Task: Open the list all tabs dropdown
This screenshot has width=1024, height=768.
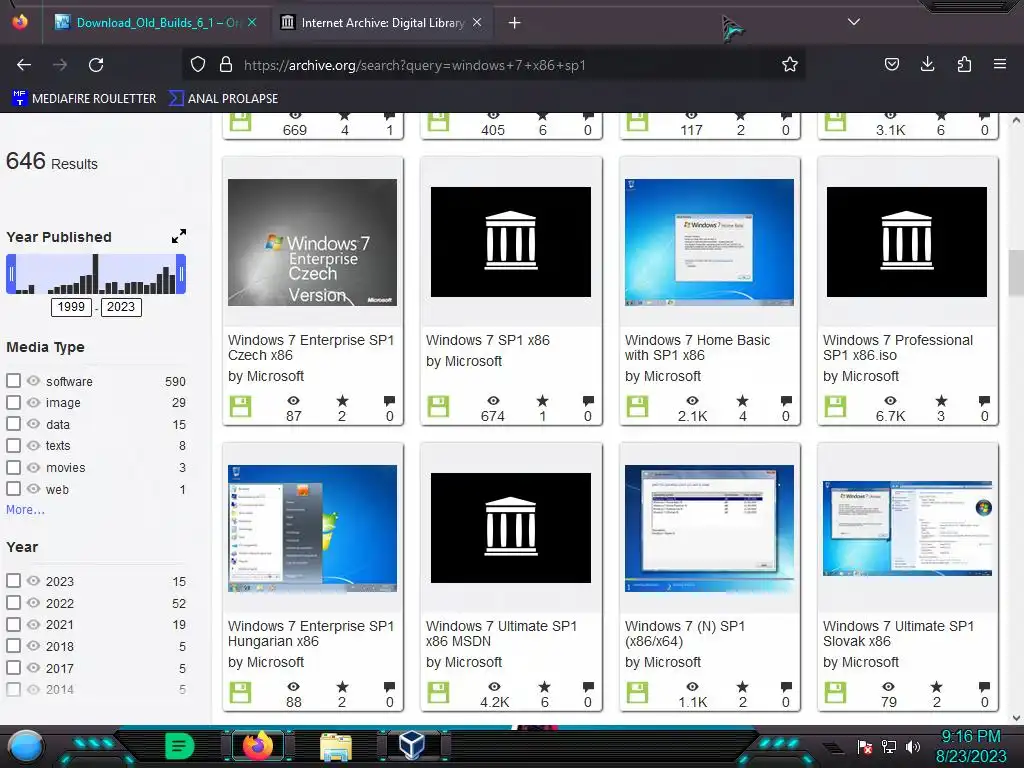Action: (x=854, y=22)
